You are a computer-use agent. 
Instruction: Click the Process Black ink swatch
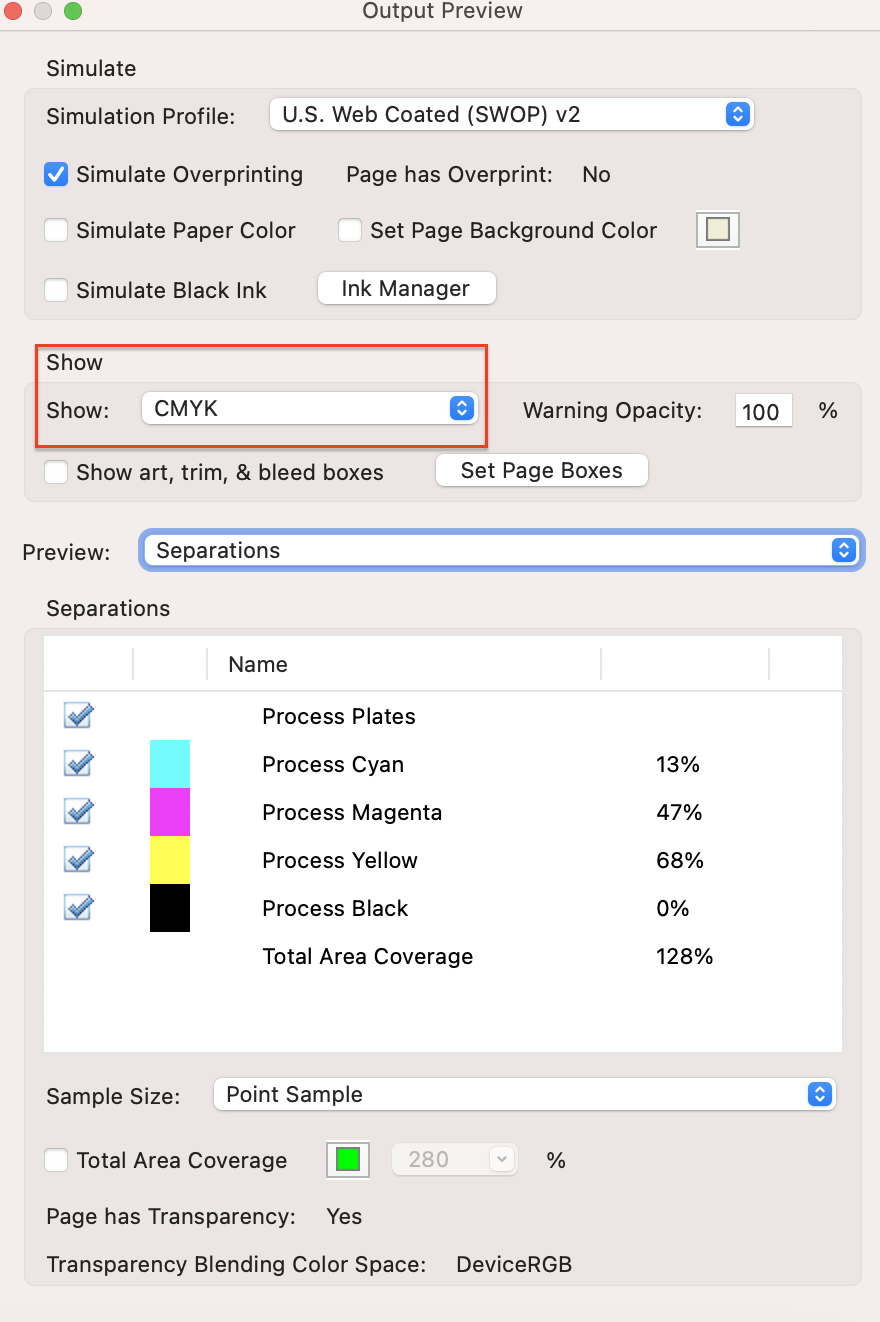tap(169, 908)
